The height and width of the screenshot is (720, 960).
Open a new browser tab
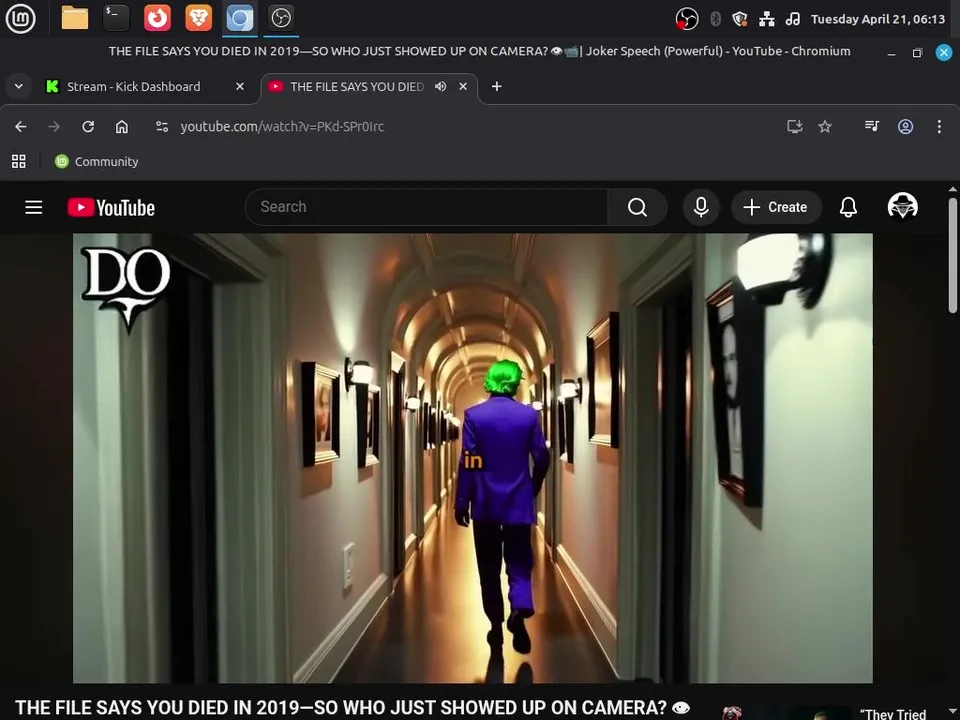click(x=497, y=86)
